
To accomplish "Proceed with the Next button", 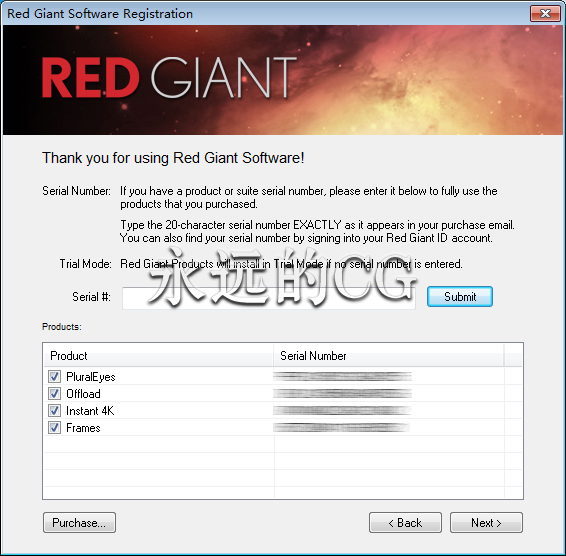I will coord(486,522).
